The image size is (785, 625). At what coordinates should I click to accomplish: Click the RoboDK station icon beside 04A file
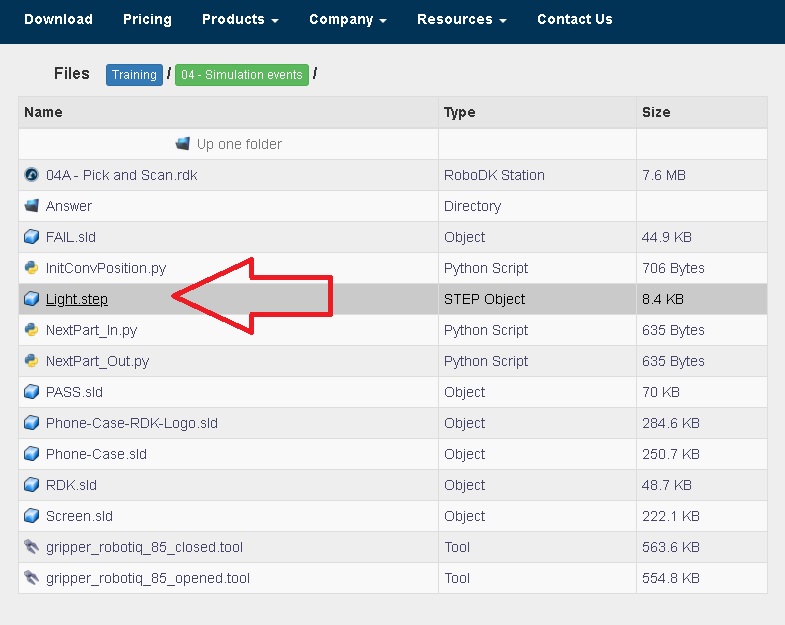point(31,175)
